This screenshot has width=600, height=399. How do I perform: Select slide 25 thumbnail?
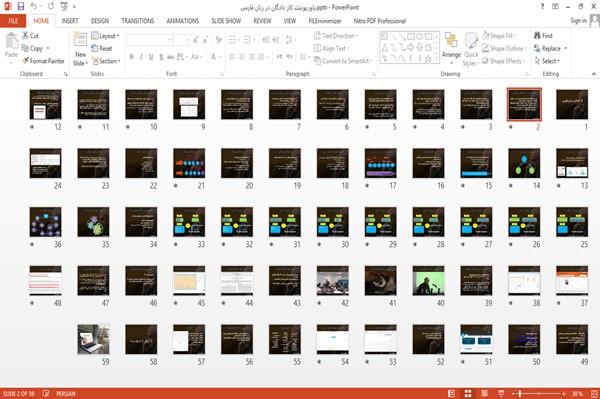tap(572, 222)
